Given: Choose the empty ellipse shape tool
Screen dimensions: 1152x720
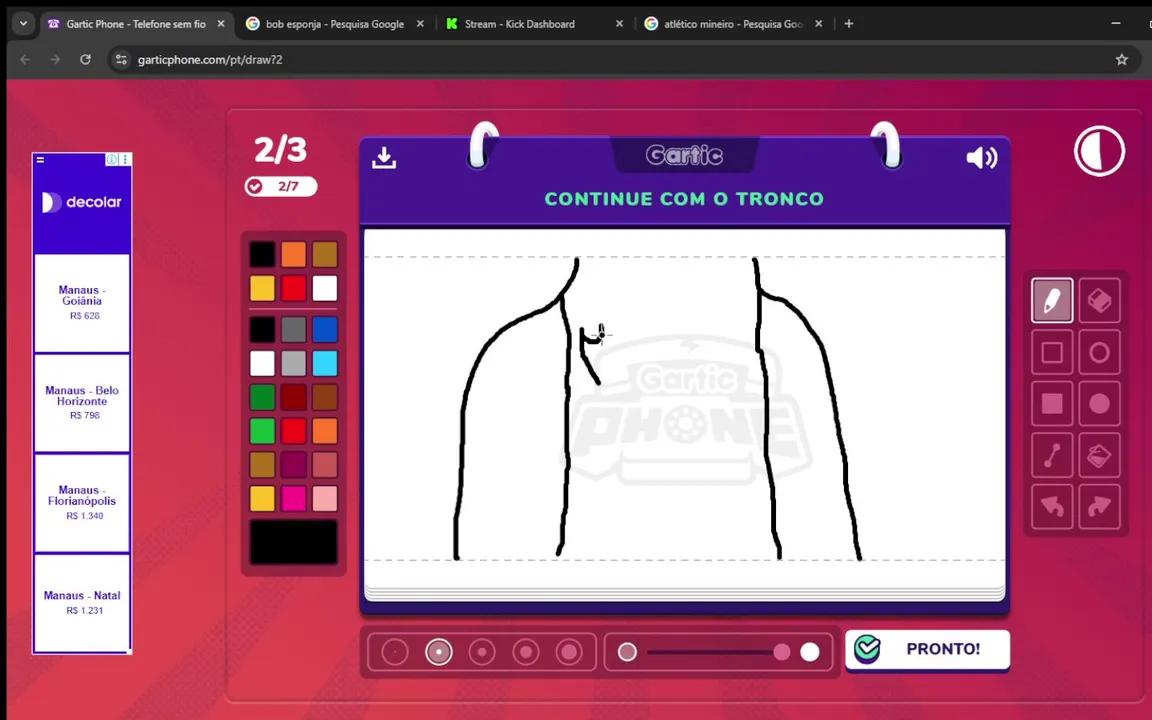Looking at the screenshot, I should click(1099, 353).
